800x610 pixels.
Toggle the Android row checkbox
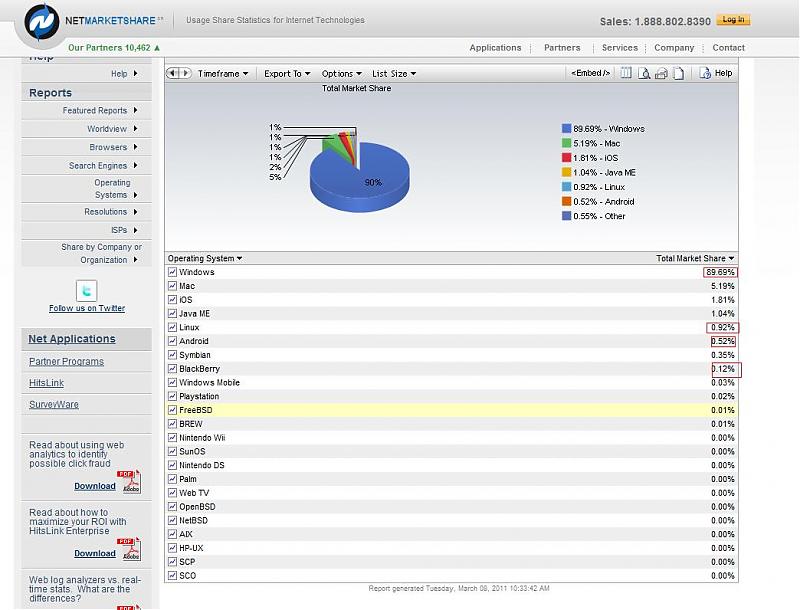[x=172, y=341]
